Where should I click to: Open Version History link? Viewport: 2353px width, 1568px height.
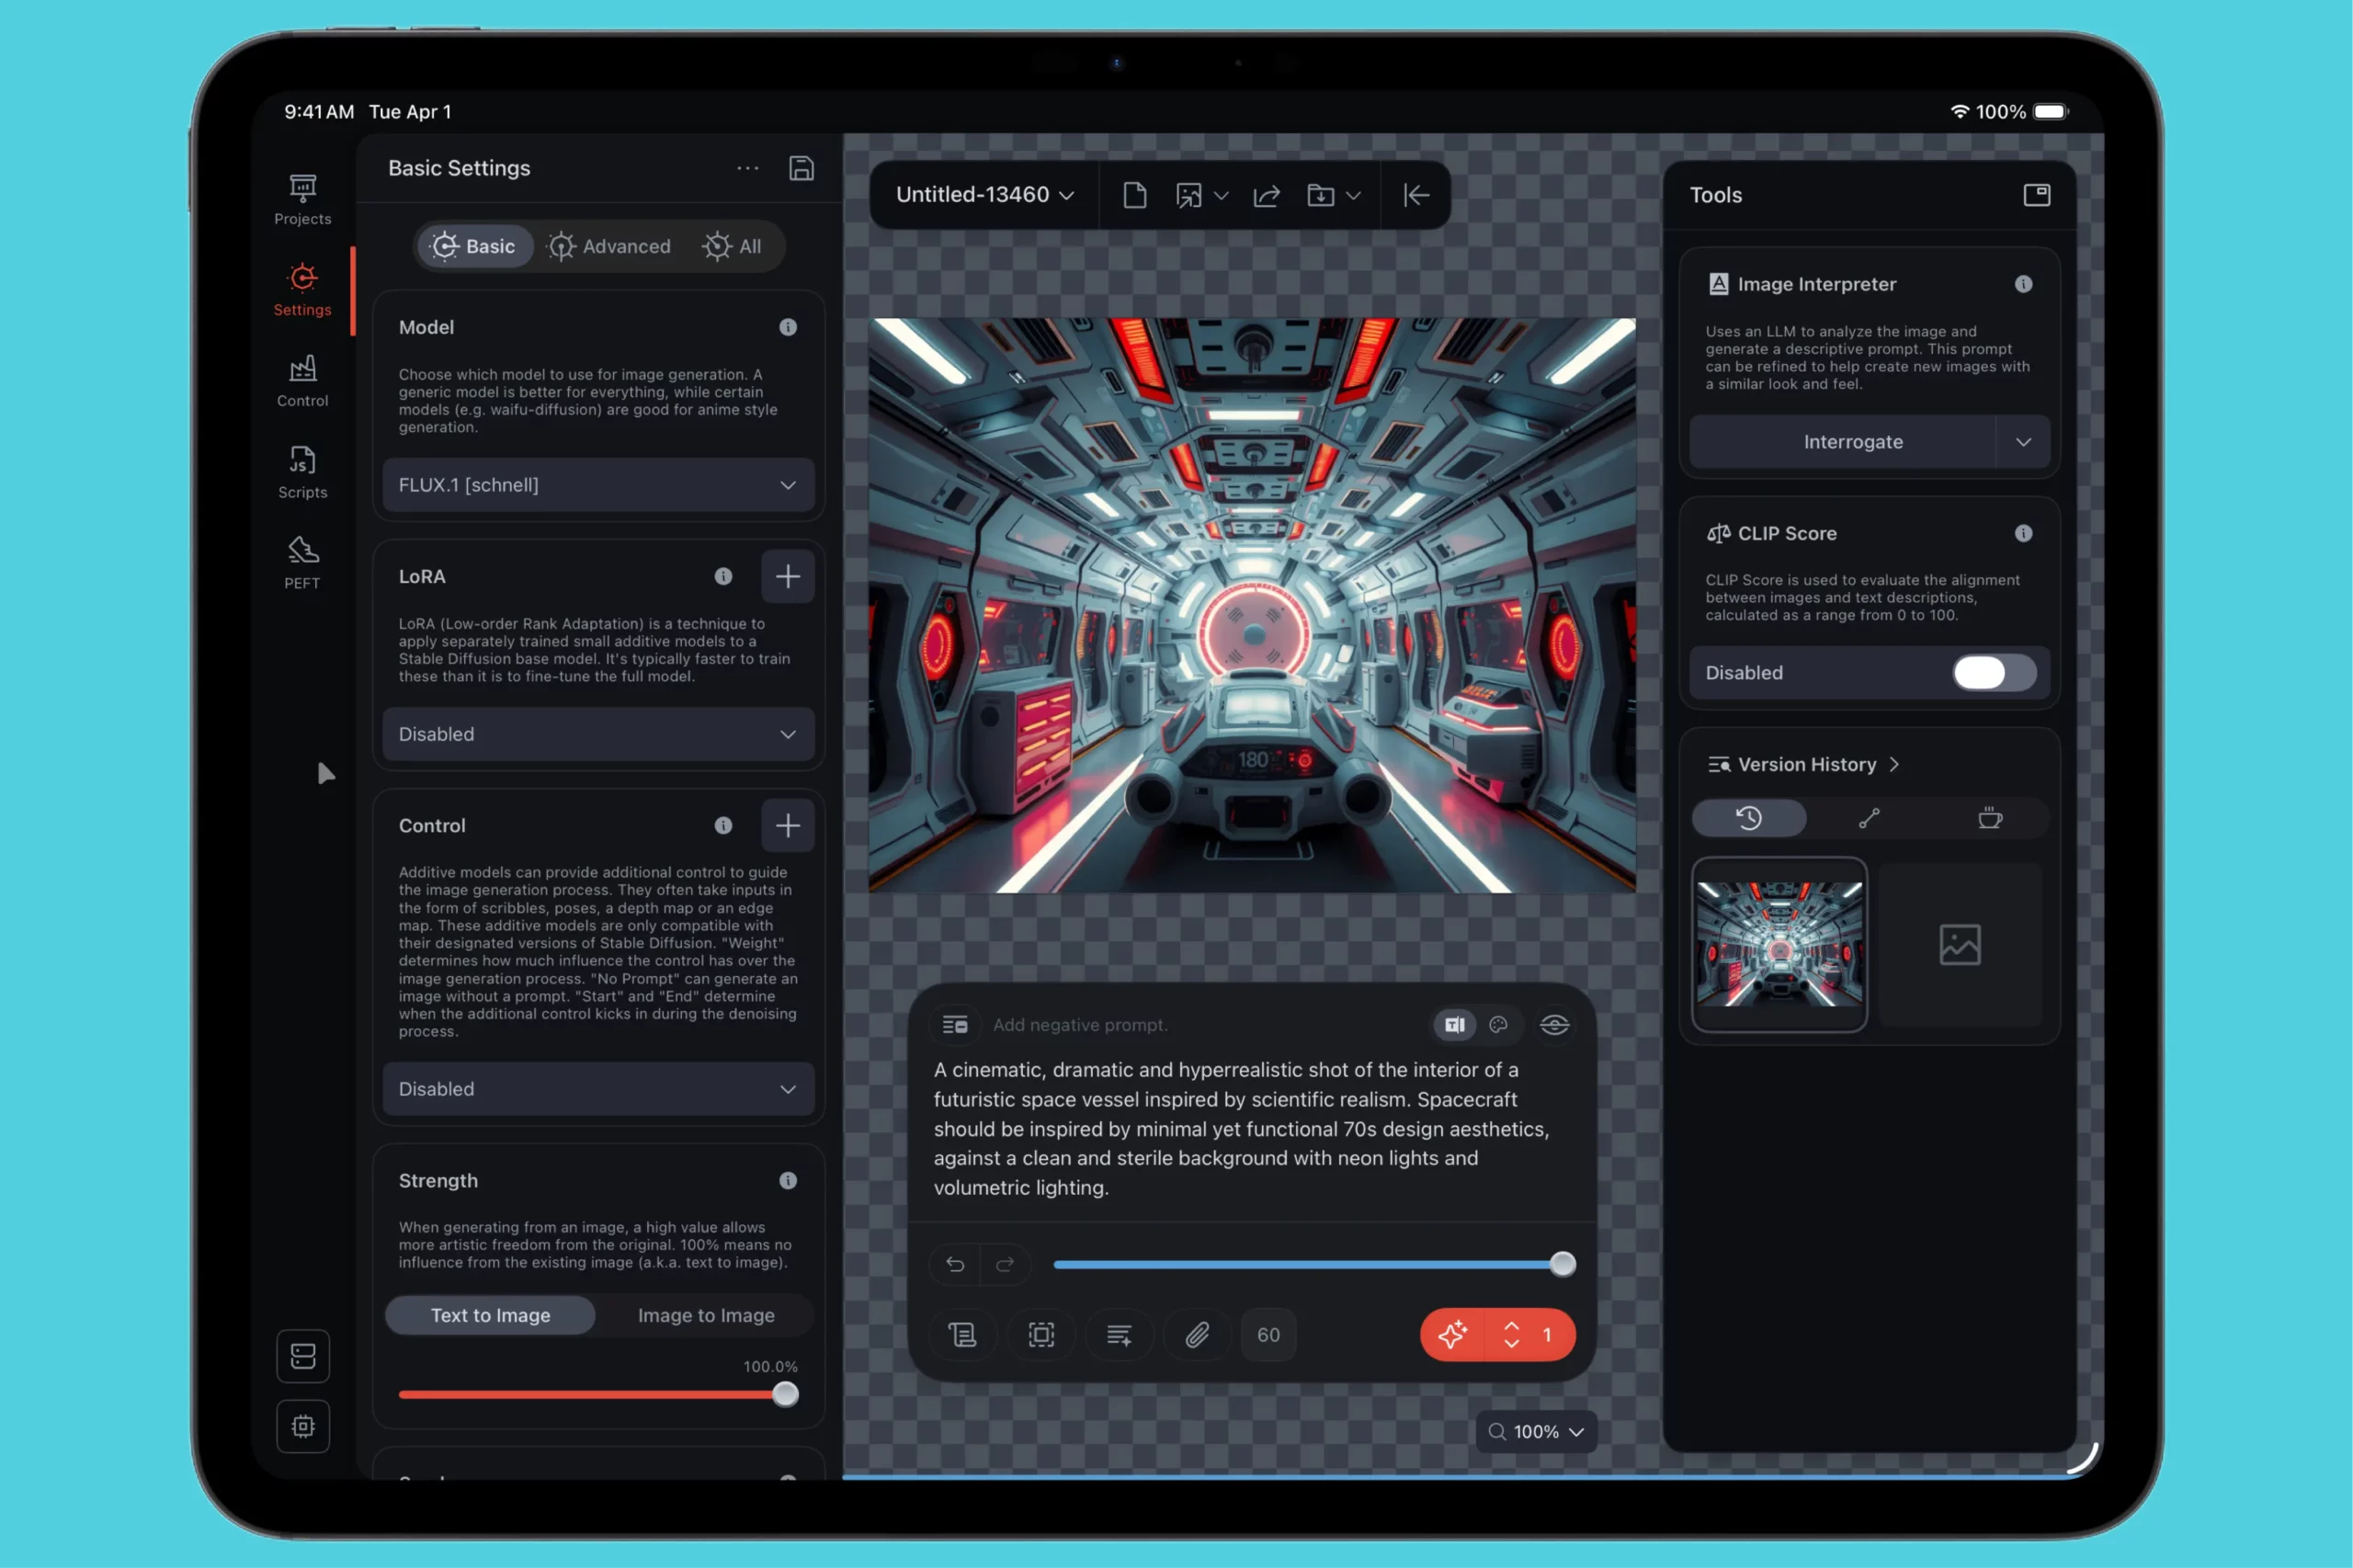click(x=1806, y=764)
